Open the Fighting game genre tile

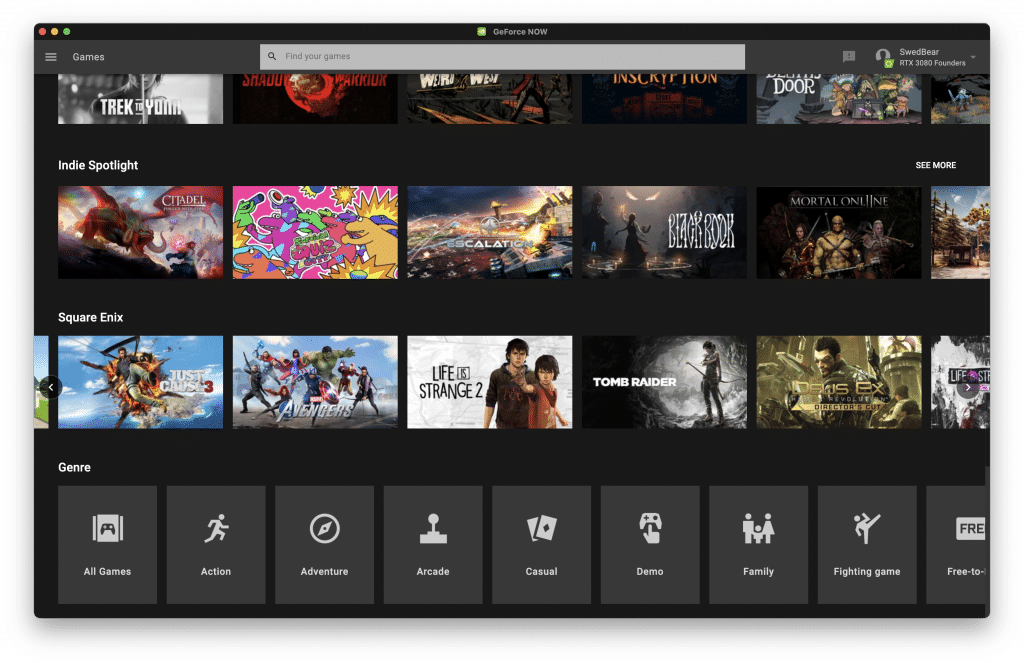point(867,545)
